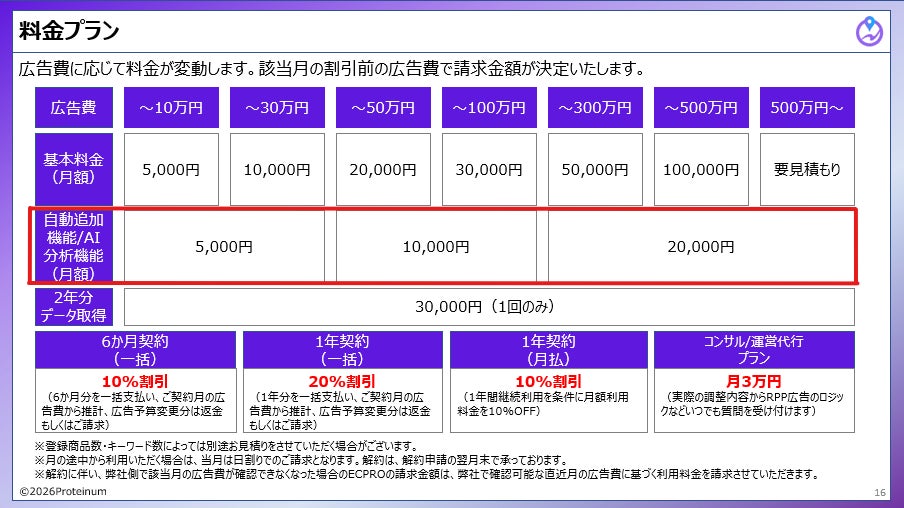Image resolution: width=904 pixels, height=508 pixels.
Task: Select the ～100万円 column header
Action: (x=489, y=107)
